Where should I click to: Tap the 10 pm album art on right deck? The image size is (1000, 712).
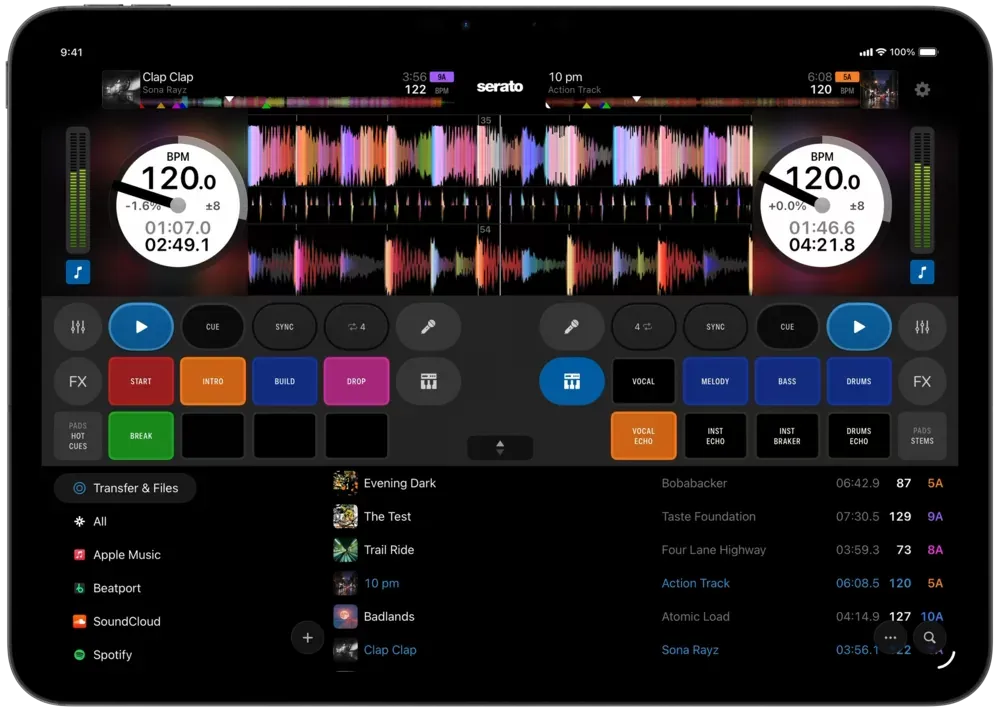coord(880,89)
